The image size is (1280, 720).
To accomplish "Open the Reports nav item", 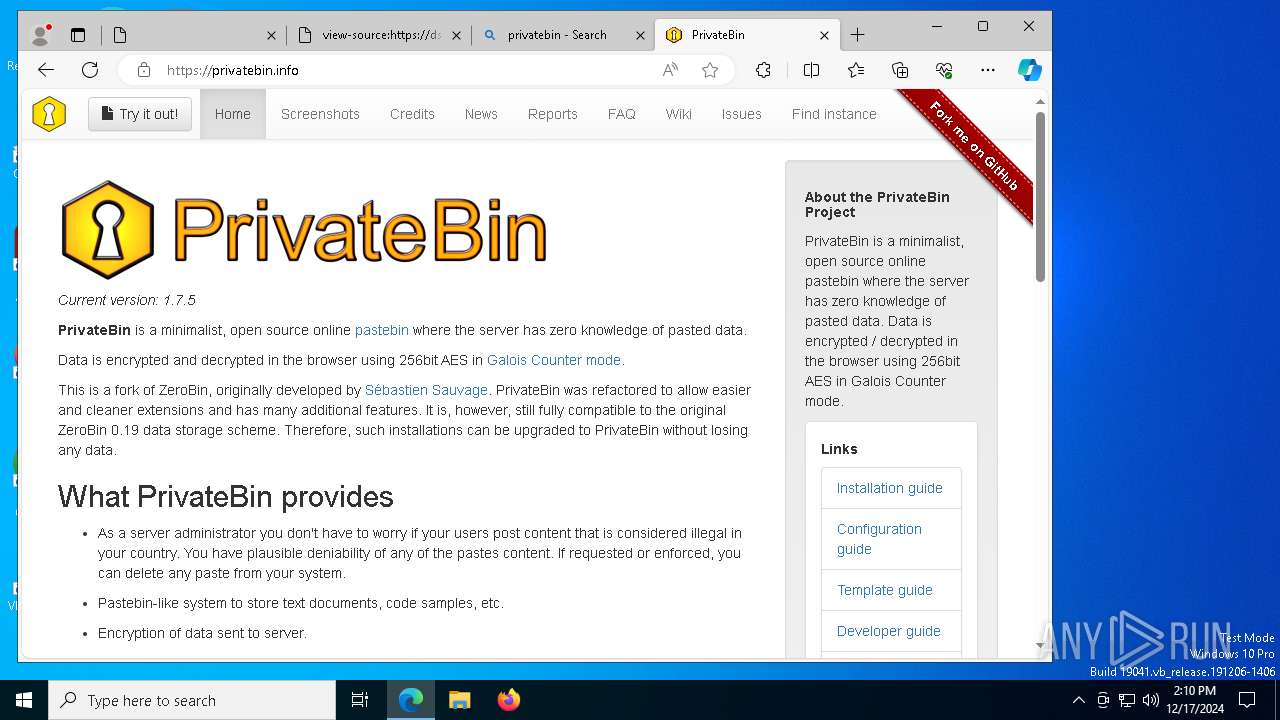I will 553,114.
